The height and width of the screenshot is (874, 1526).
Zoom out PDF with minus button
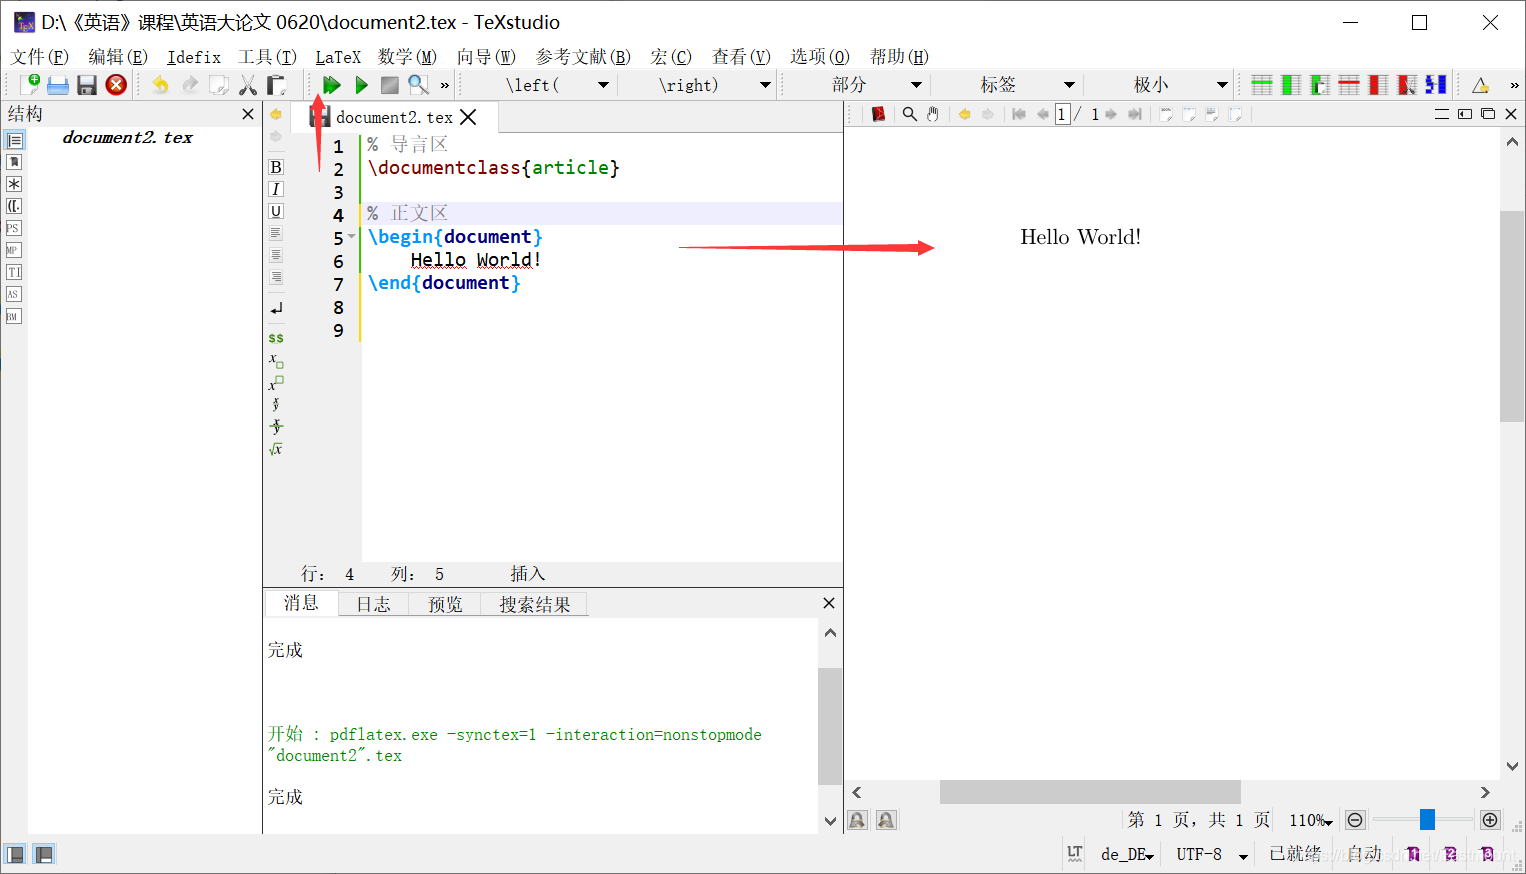(1355, 820)
